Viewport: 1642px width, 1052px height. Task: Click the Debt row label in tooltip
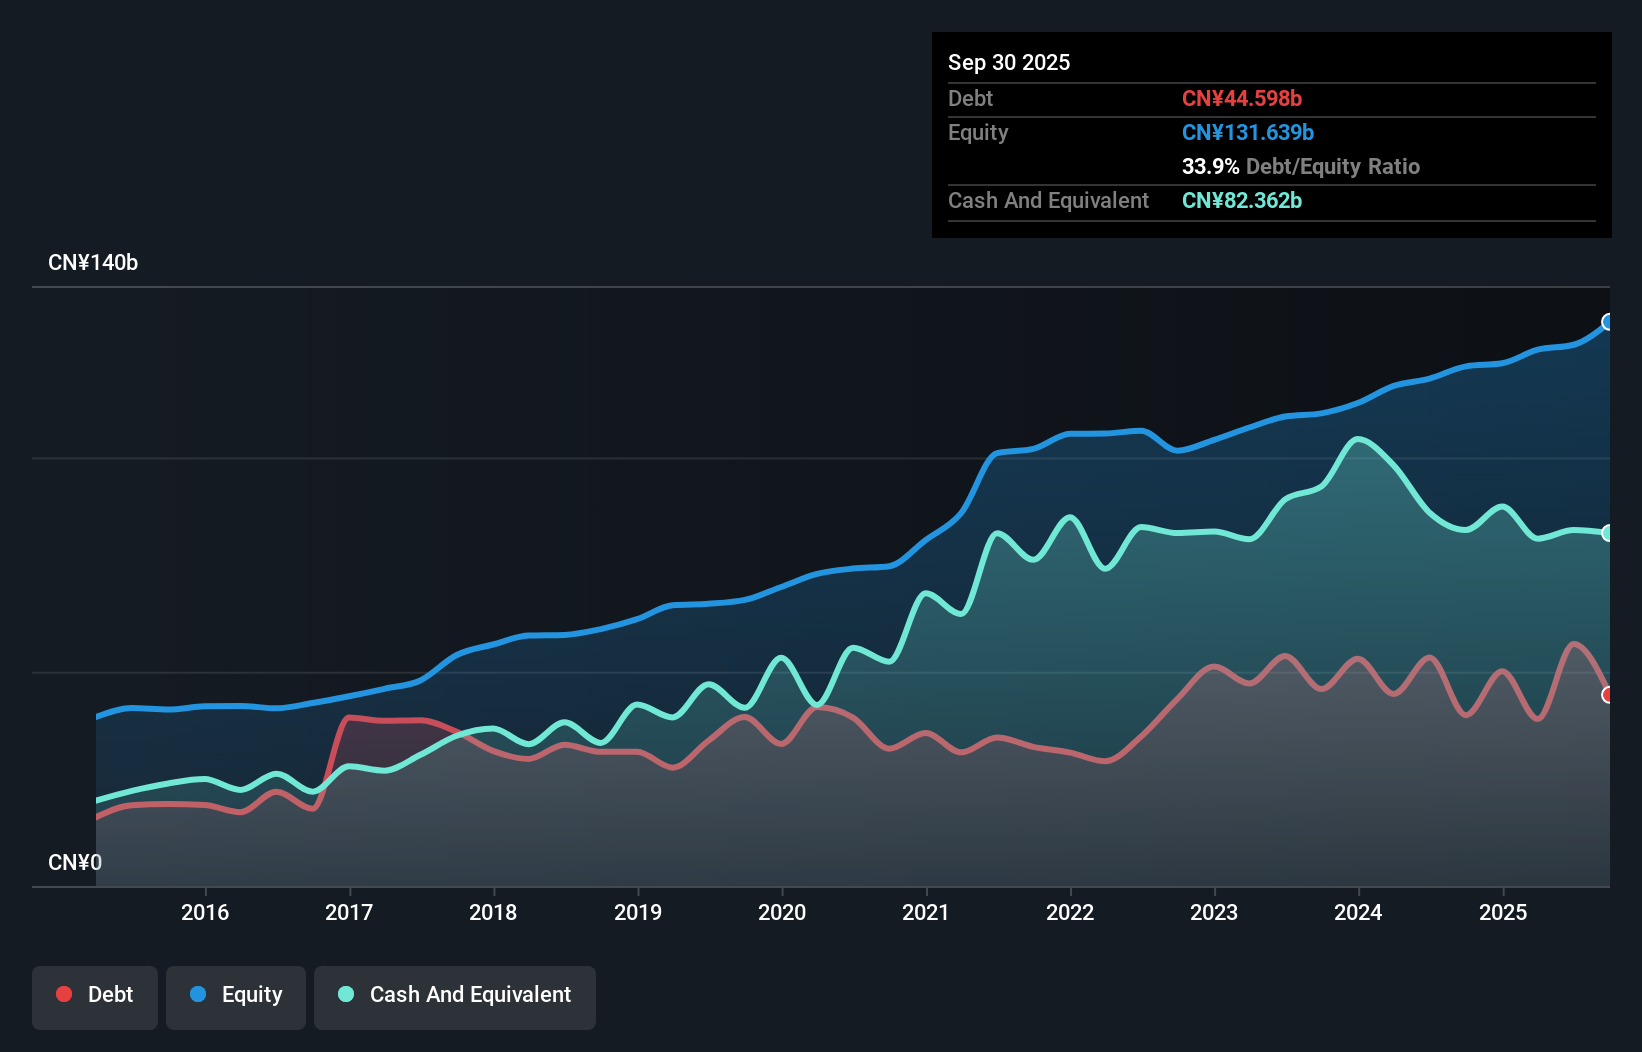pyautogui.click(x=970, y=98)
